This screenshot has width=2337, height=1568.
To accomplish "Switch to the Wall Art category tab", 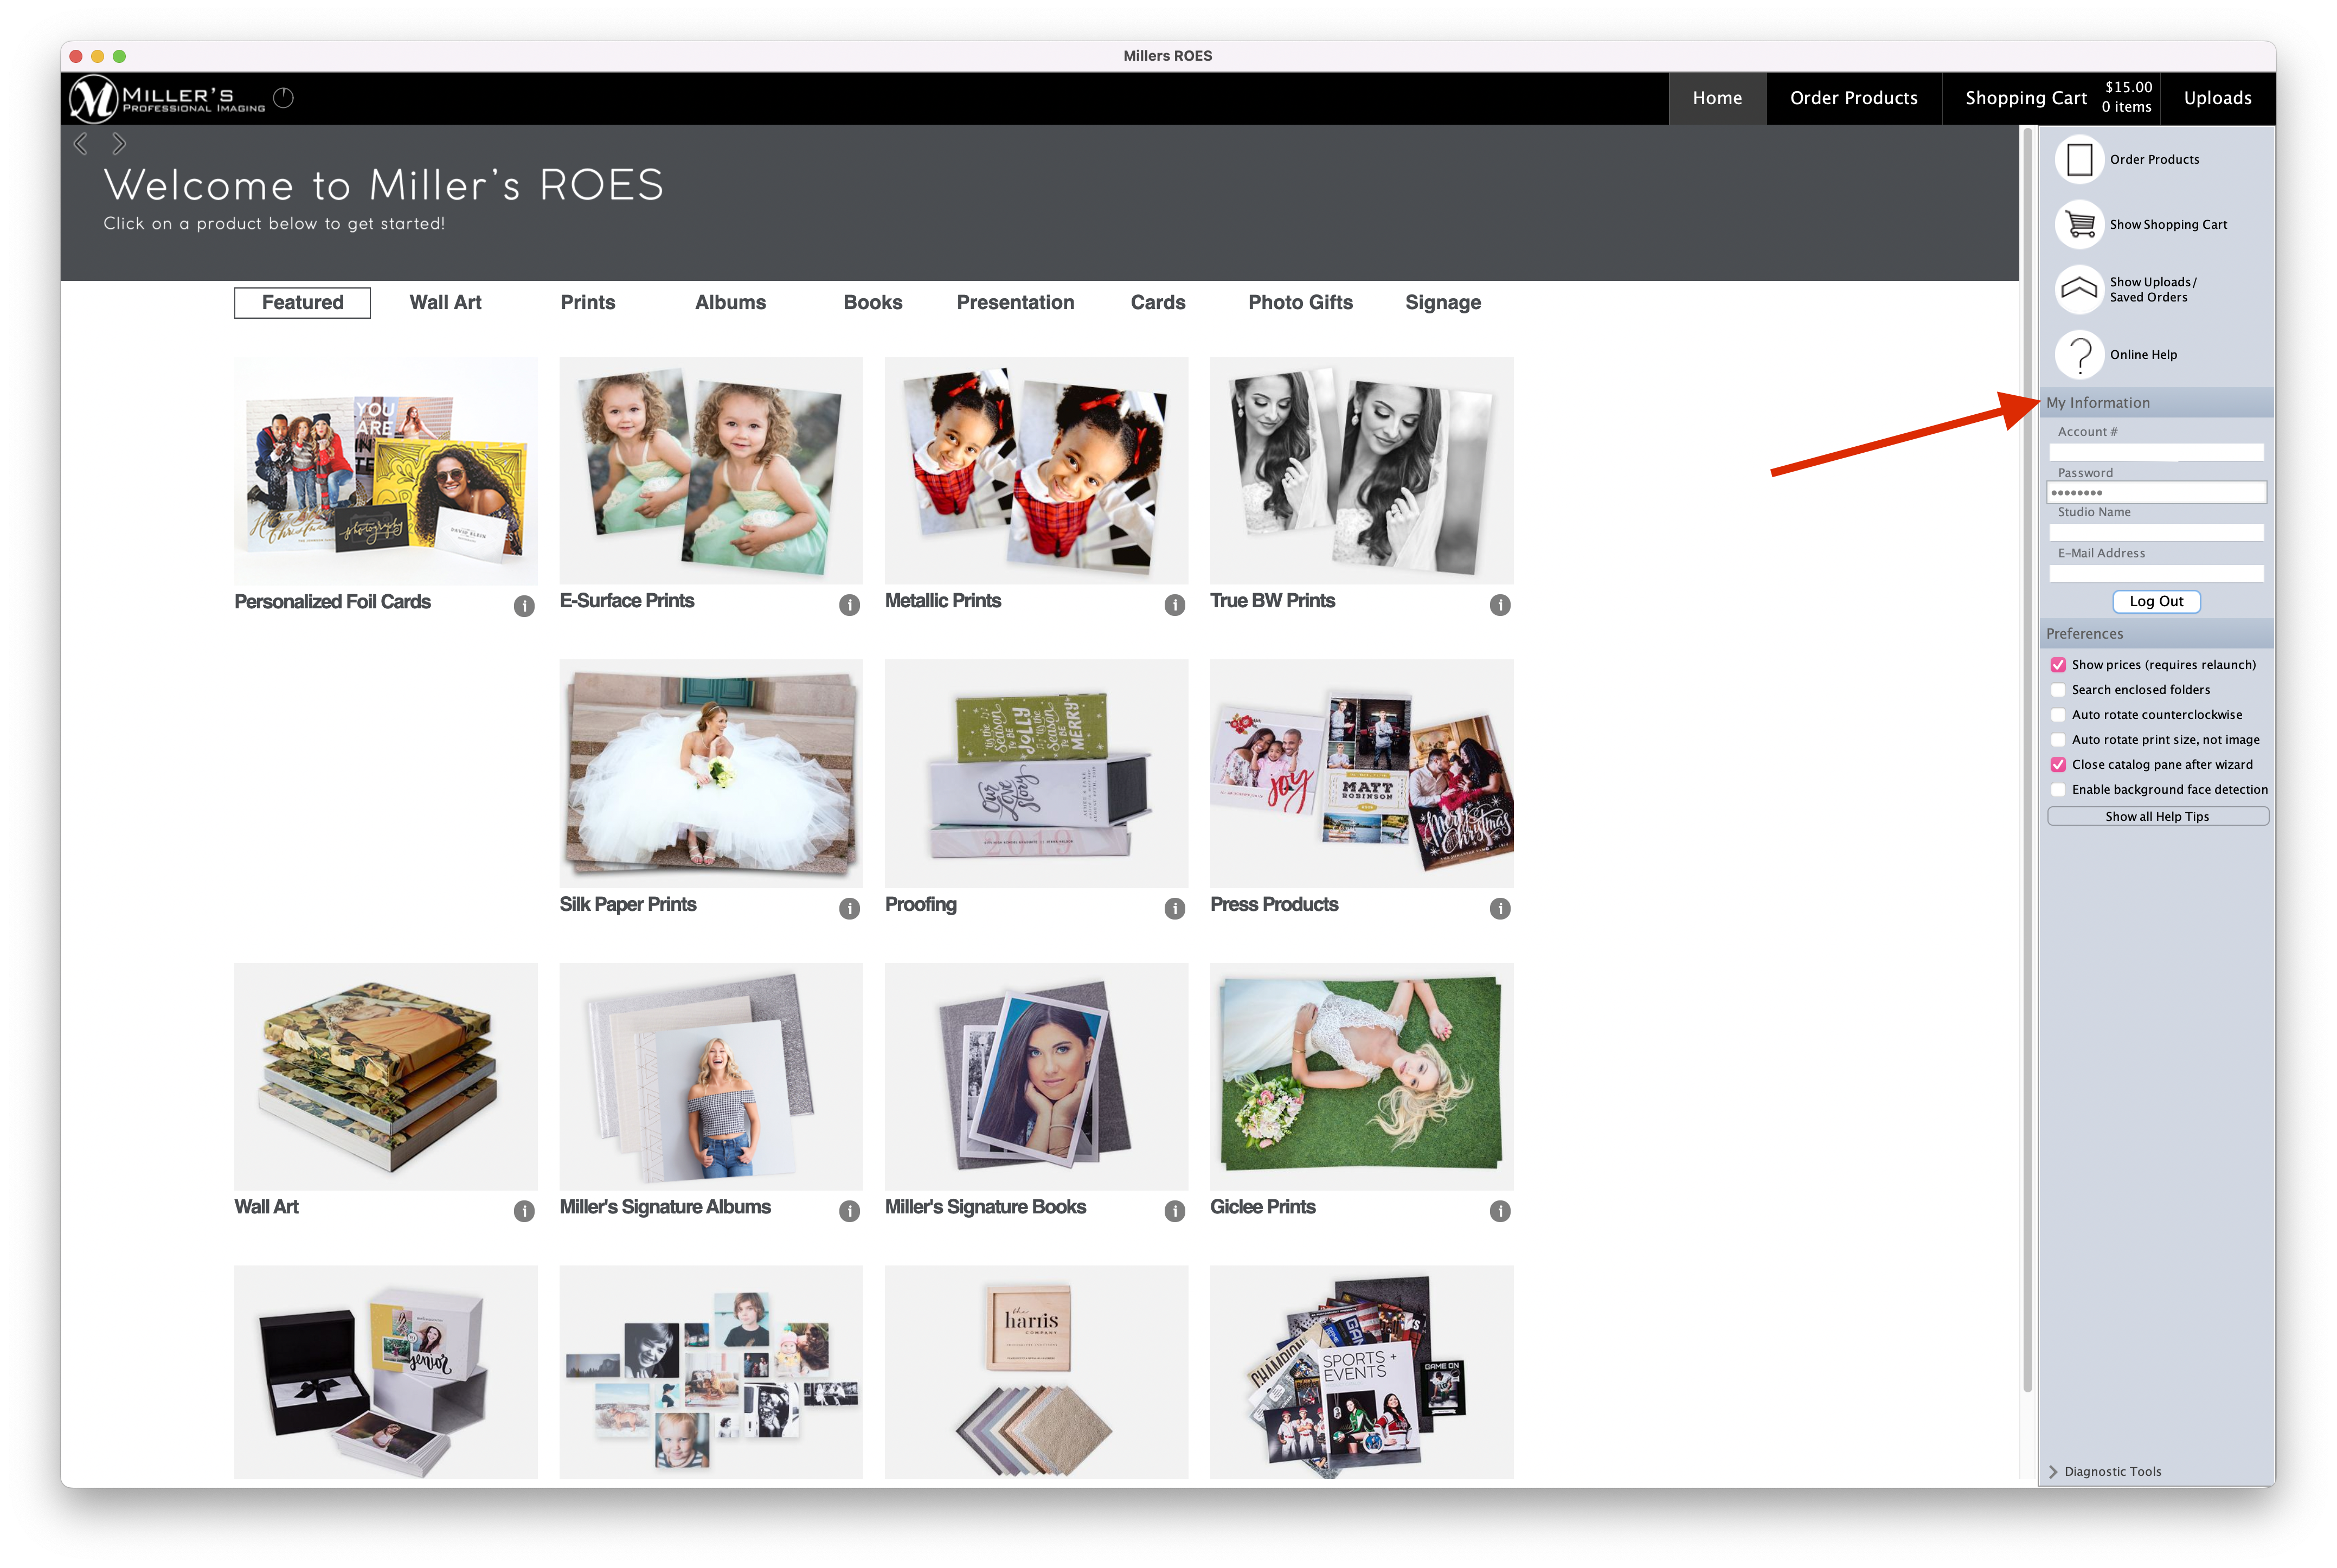I will tap(445, 303).
